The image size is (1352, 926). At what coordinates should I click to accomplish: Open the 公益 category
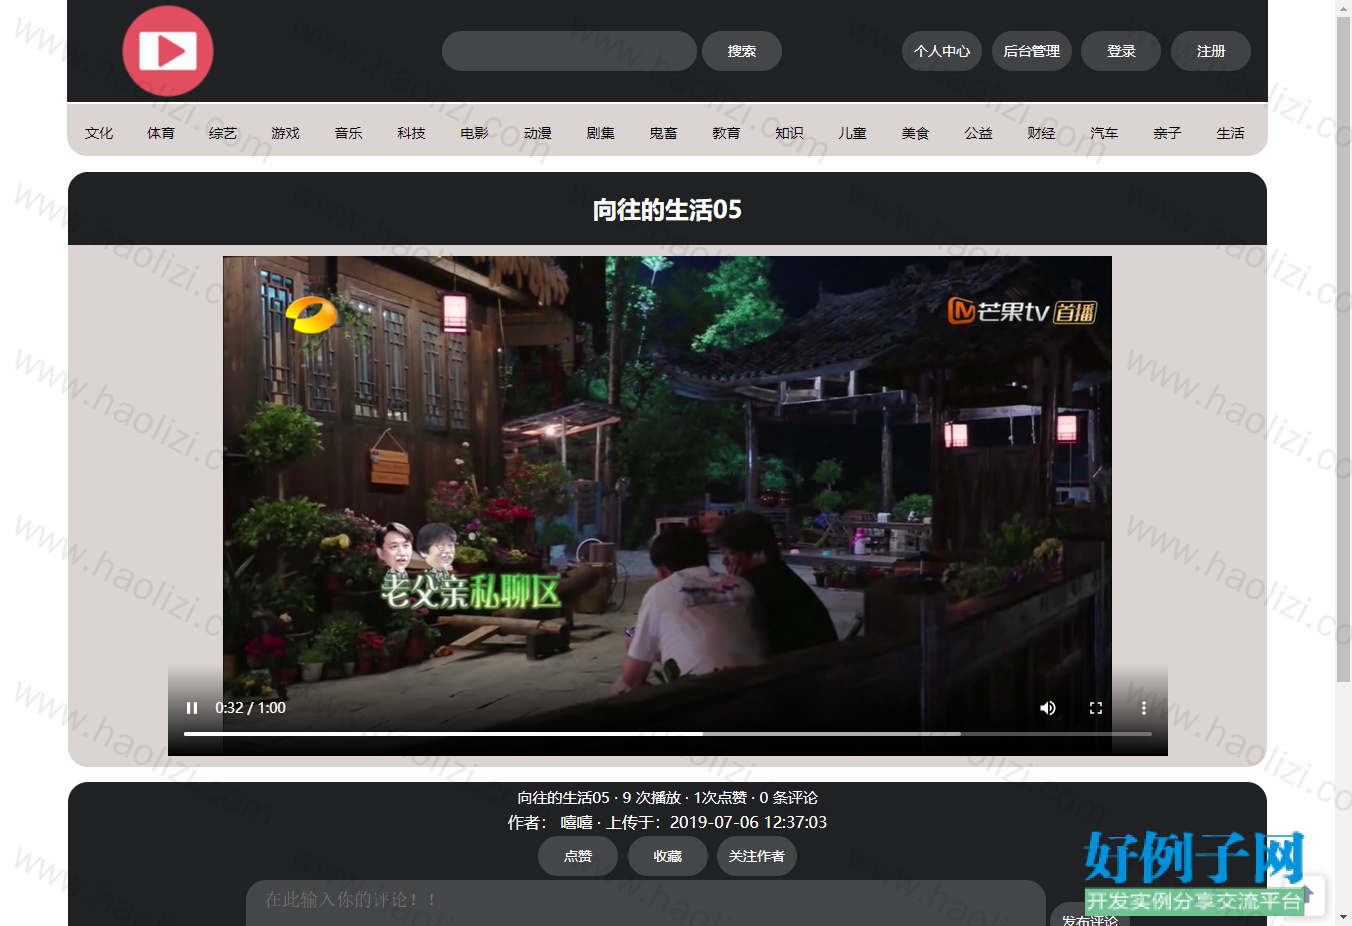[x=978, y=133]
